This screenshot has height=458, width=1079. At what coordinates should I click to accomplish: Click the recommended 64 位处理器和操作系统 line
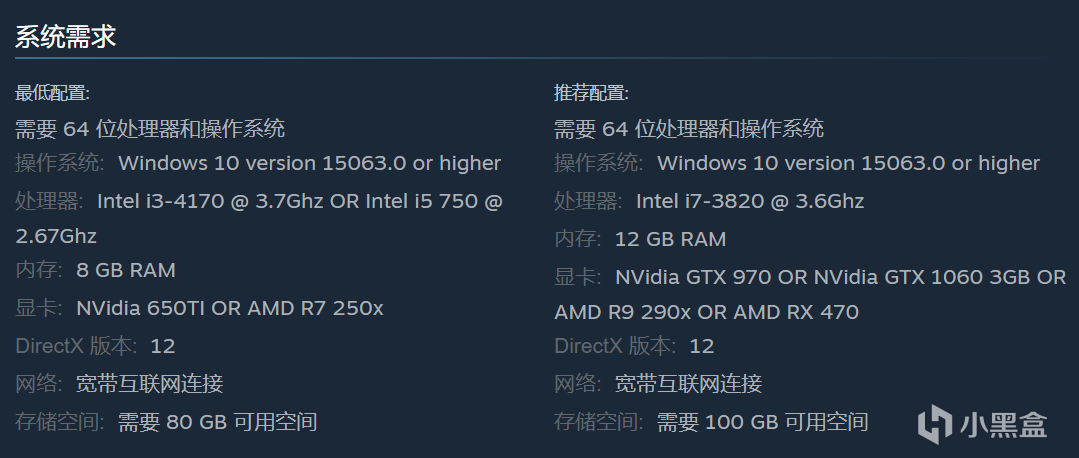(x=689, y=128)
